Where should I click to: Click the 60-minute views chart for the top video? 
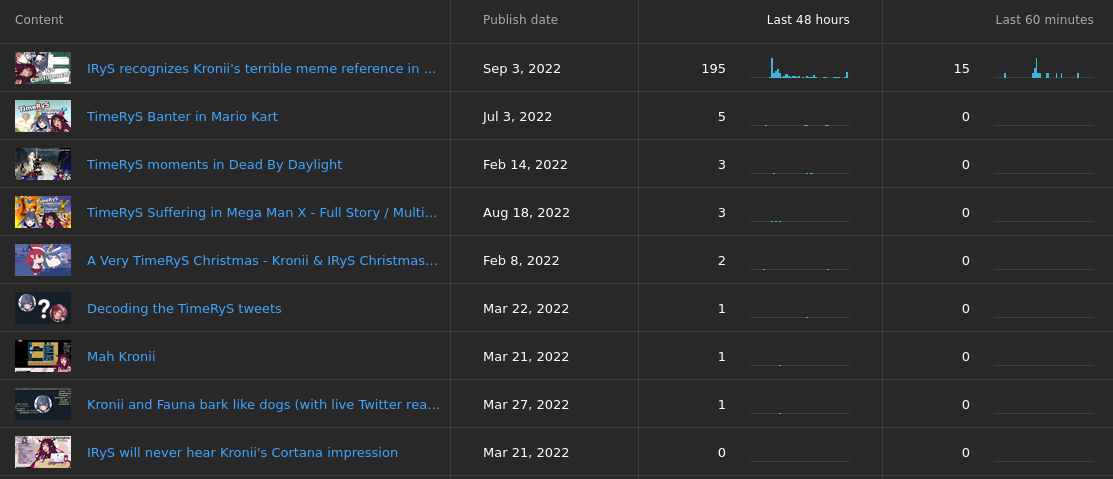[1043, 68]
